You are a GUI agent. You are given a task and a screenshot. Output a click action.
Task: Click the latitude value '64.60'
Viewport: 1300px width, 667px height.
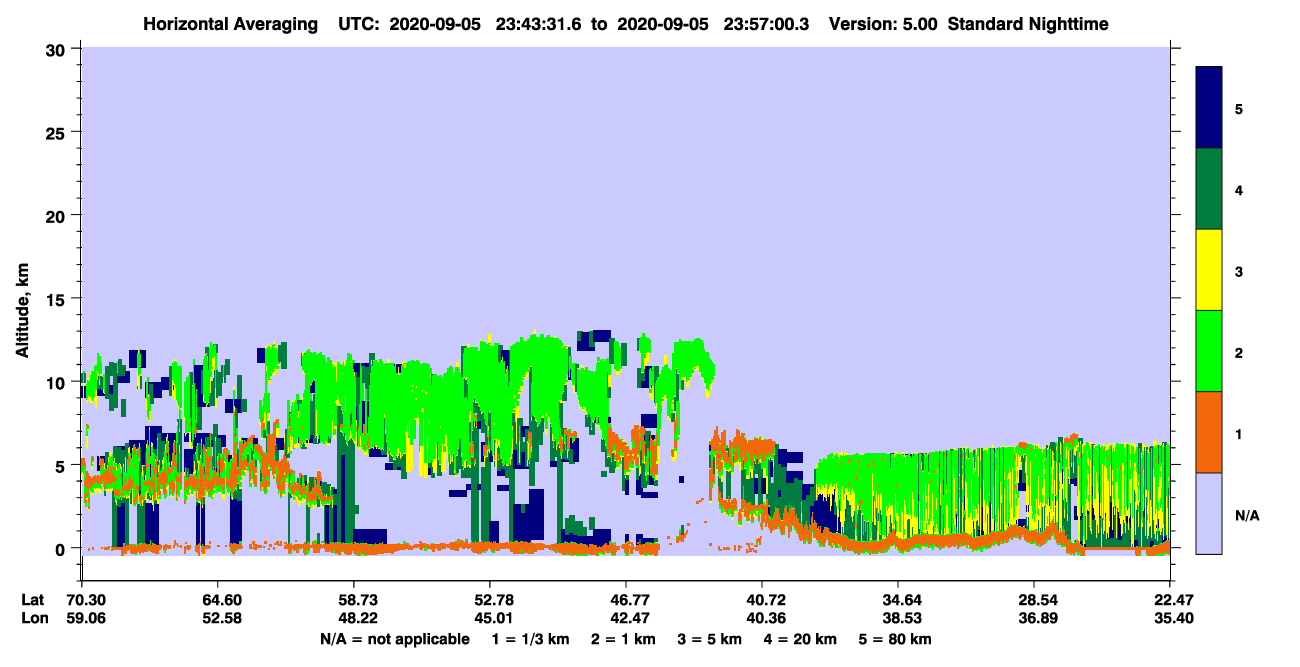coord(218,600)
